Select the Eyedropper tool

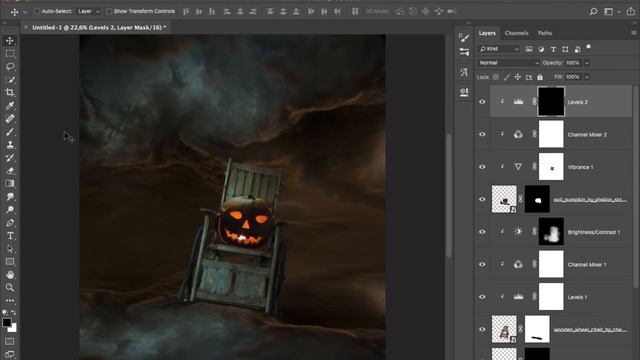coord(10,106)
